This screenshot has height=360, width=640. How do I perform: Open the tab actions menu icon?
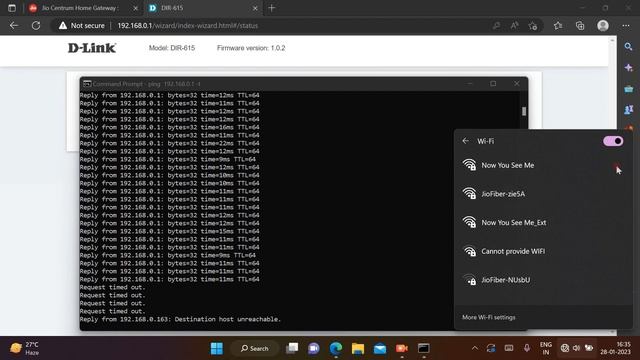pos(12,8)
